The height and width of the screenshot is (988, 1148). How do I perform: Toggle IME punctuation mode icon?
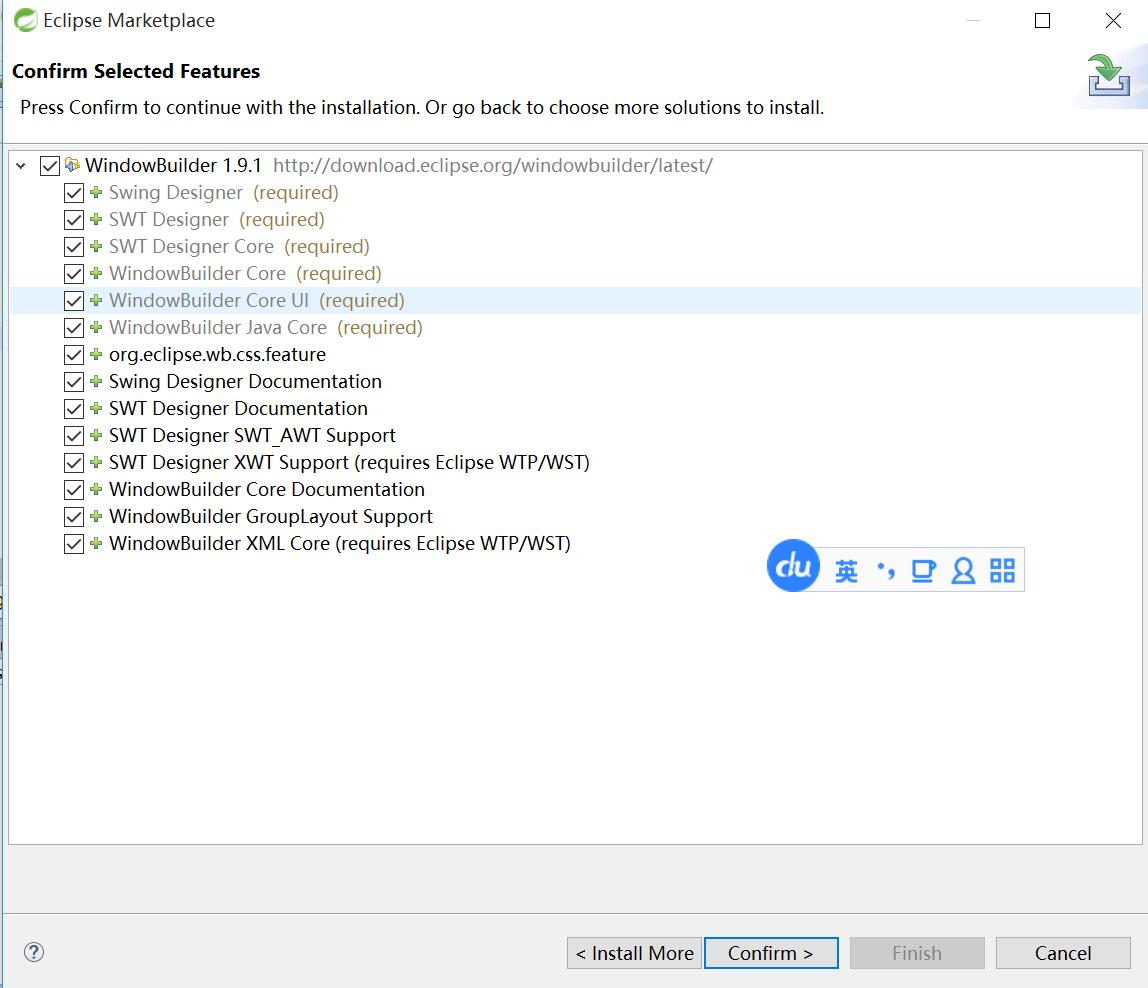coord(886,571)
